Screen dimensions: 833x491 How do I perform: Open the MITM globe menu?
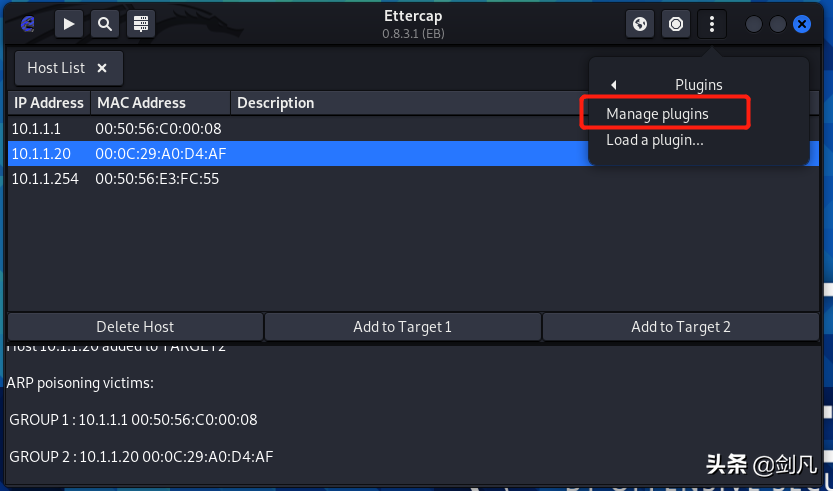click(x=640, y=24)
